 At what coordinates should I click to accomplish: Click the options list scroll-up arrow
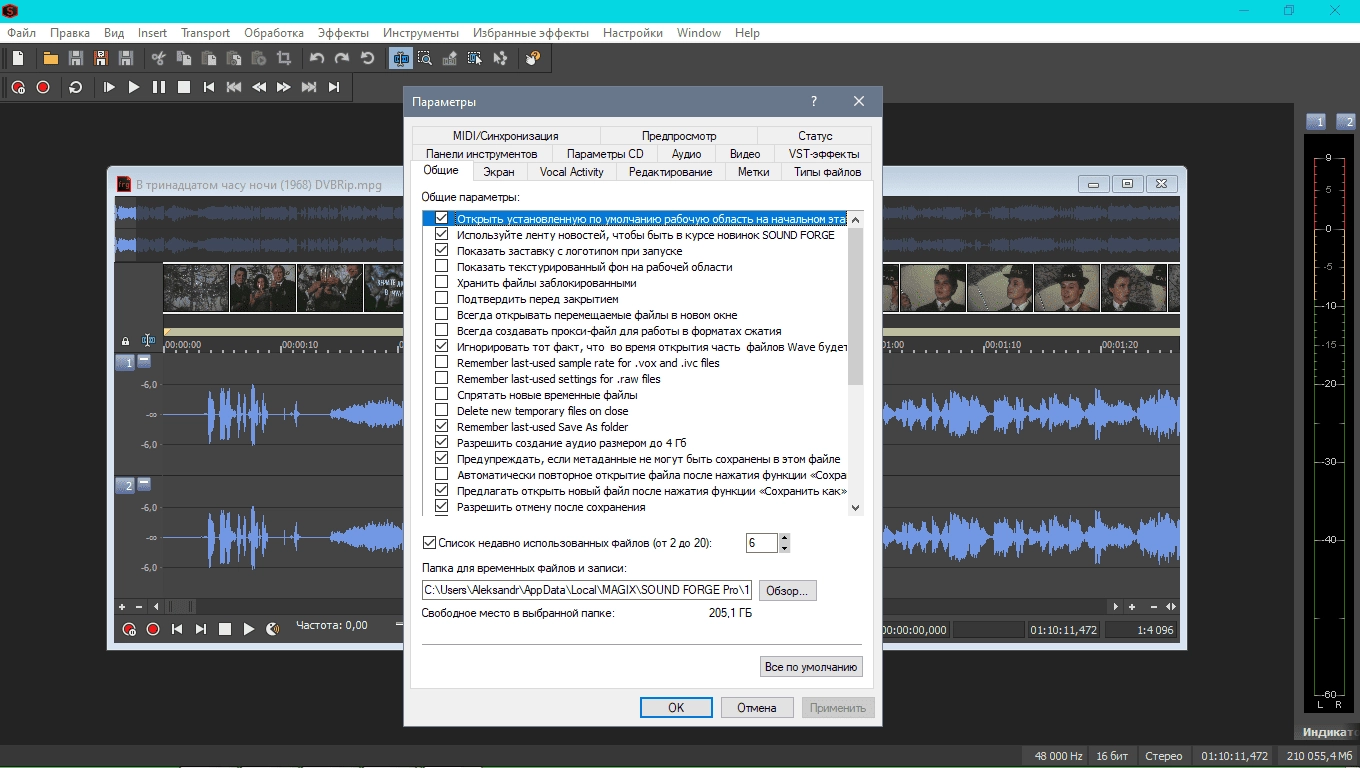(855, 219)
